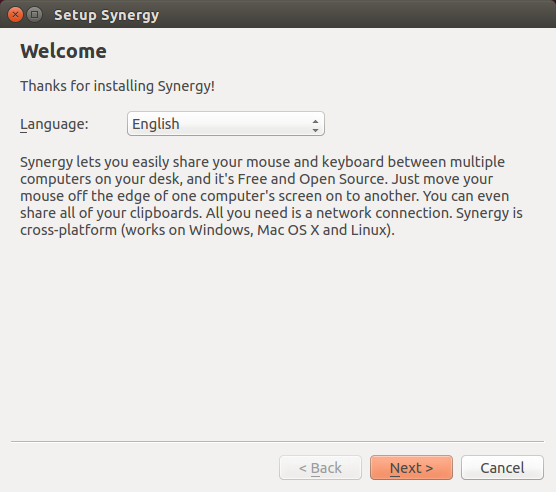Viewport: 556px width, 492px height.
Task: Select the English text in language box
Action: [x=156, y=124]
